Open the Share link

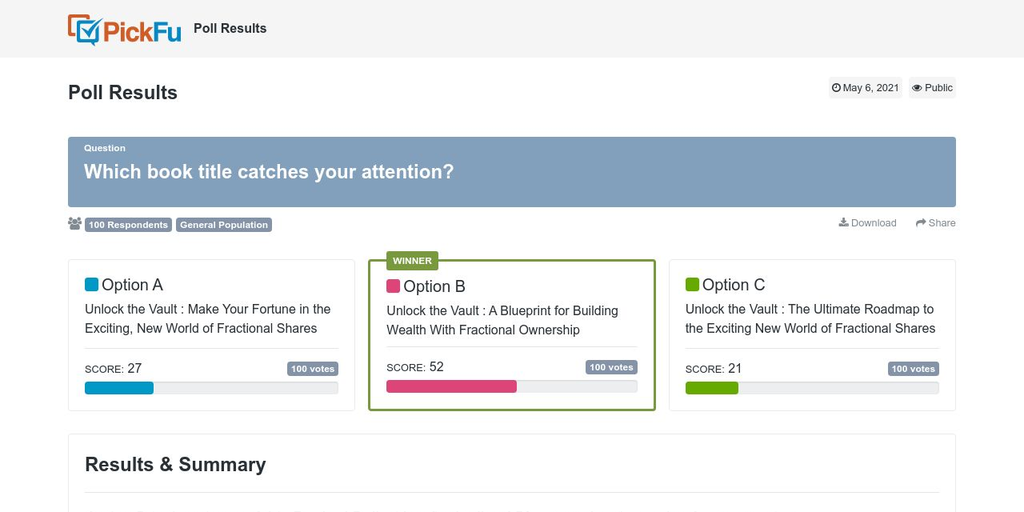936,223
